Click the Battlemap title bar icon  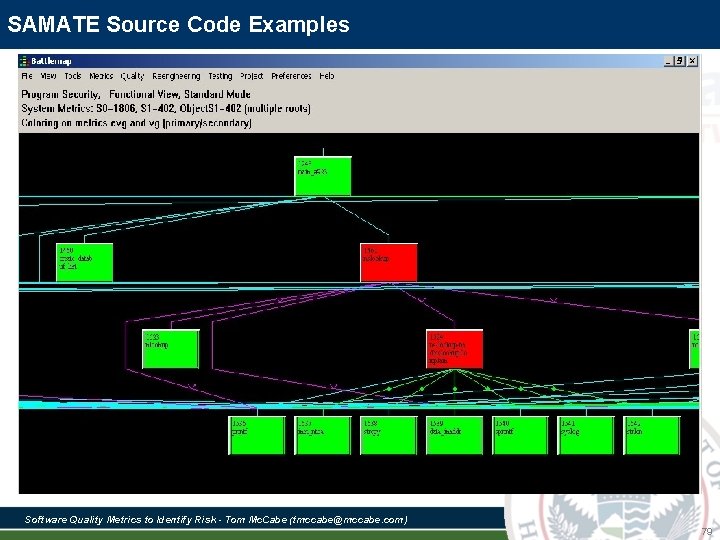[24, 61]
